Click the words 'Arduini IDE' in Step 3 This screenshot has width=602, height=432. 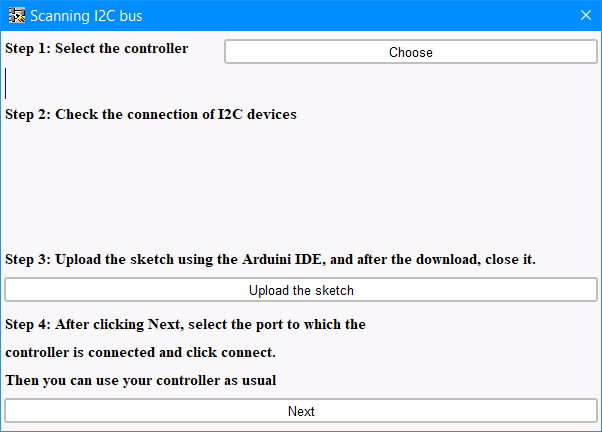(x=281, y=259)
